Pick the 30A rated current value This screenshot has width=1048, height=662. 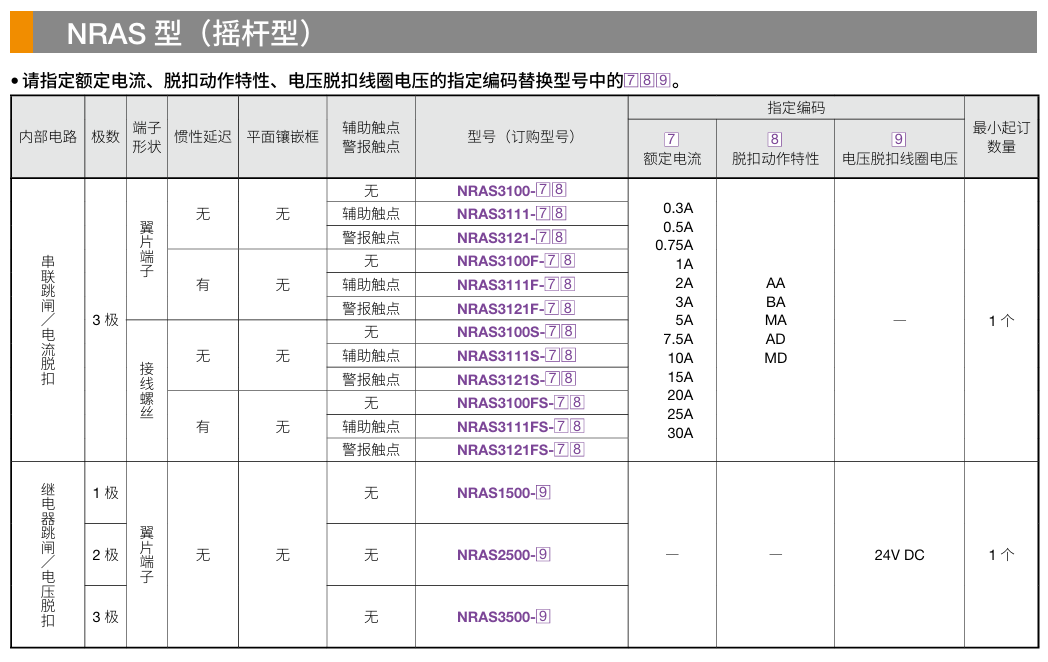pyautogui.click(x=680, y=433)
